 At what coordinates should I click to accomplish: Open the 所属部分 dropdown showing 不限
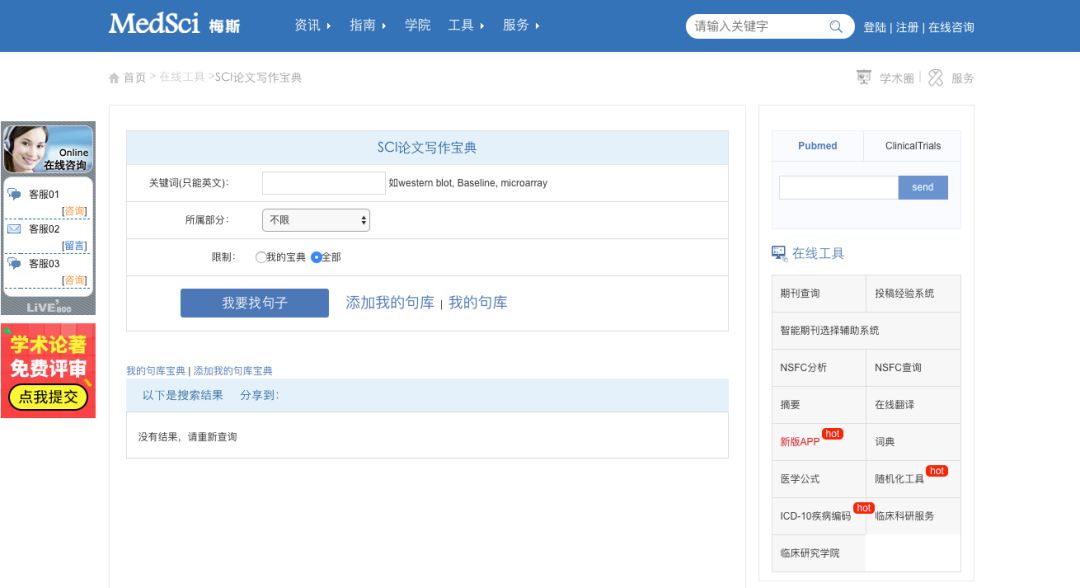click(316, 220)
